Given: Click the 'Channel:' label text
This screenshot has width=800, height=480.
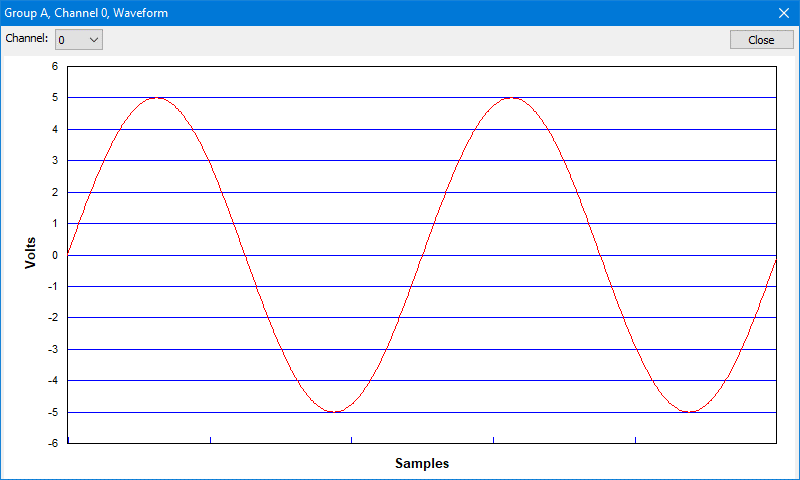Looking at the screenshot, I should pos(27,38).
